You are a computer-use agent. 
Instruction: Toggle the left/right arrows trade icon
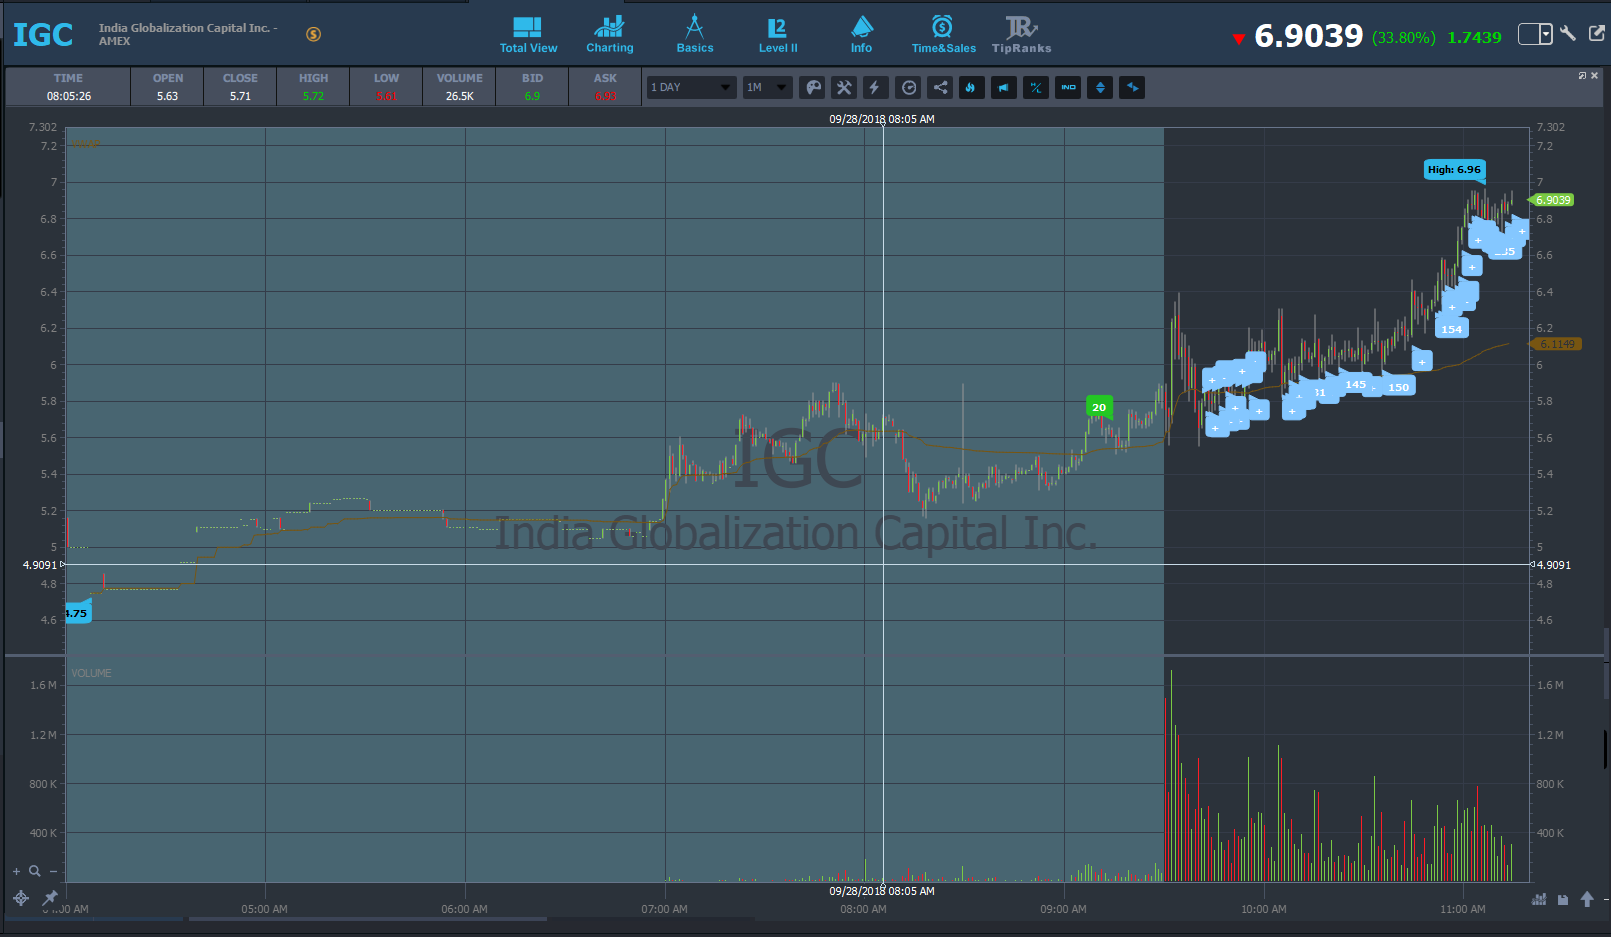pos(1132,88)
